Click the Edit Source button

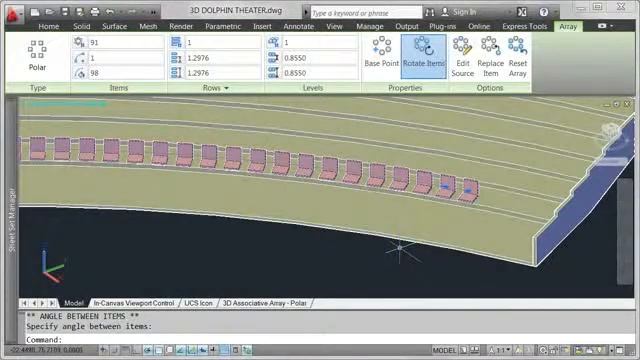[462, 57]
